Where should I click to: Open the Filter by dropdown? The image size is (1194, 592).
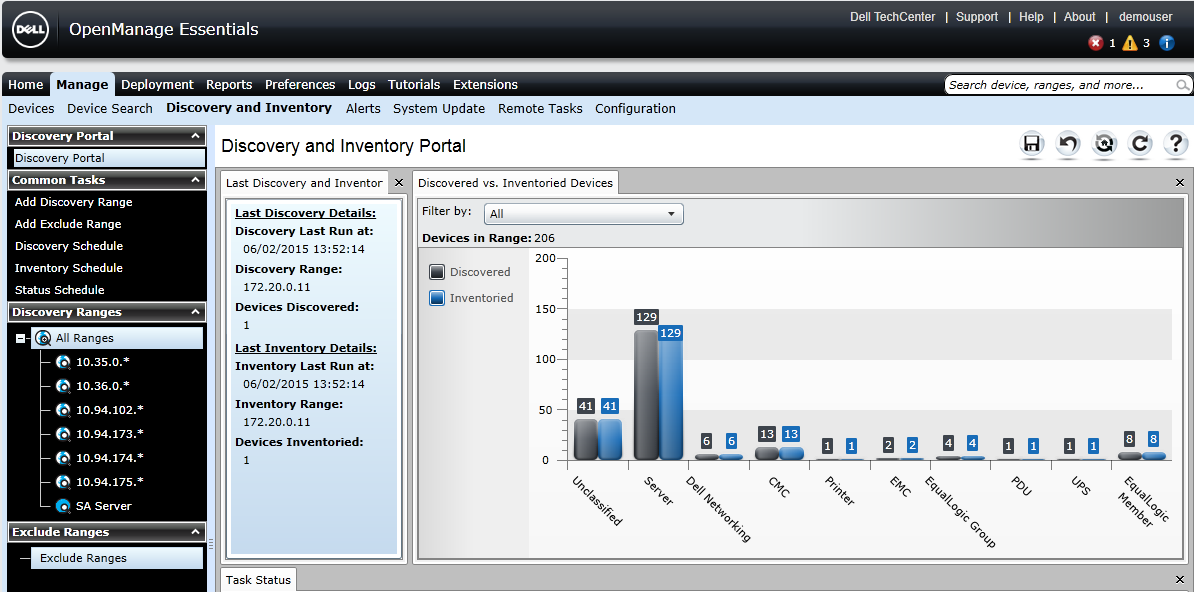pos(586,214)
